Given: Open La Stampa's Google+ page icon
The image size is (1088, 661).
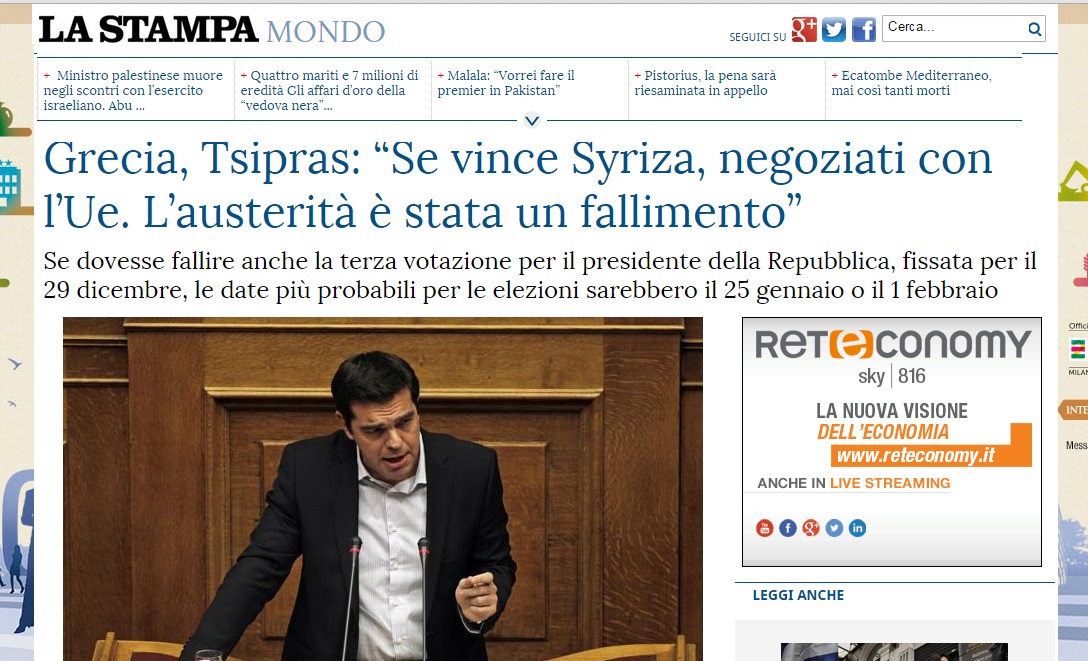Looking at the screenshot, I should [804, 29].
